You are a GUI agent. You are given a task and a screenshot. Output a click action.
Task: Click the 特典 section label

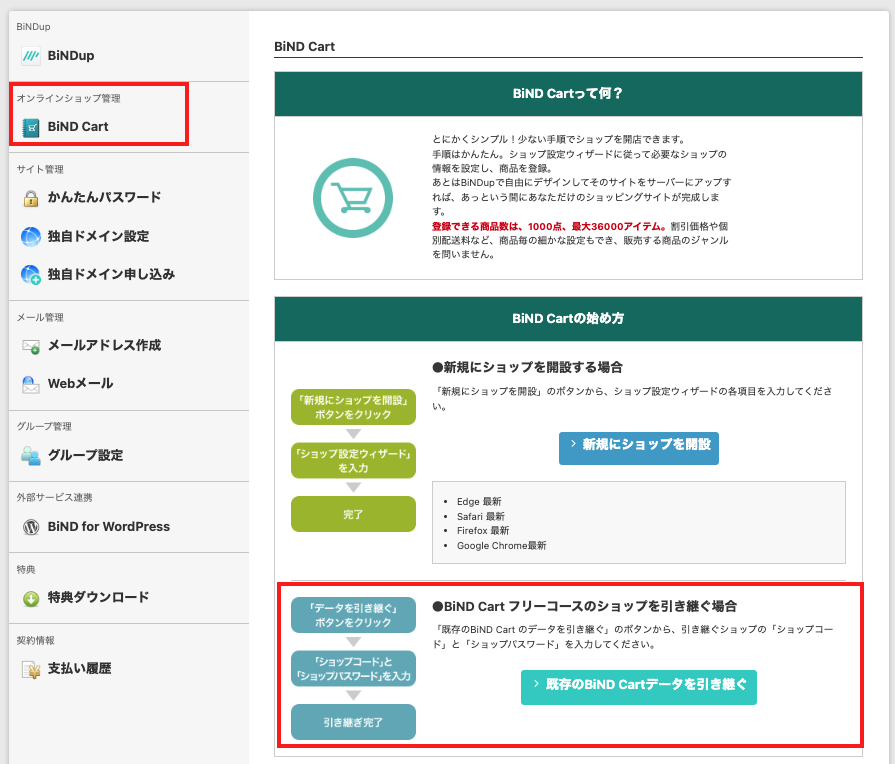[26, 569]
